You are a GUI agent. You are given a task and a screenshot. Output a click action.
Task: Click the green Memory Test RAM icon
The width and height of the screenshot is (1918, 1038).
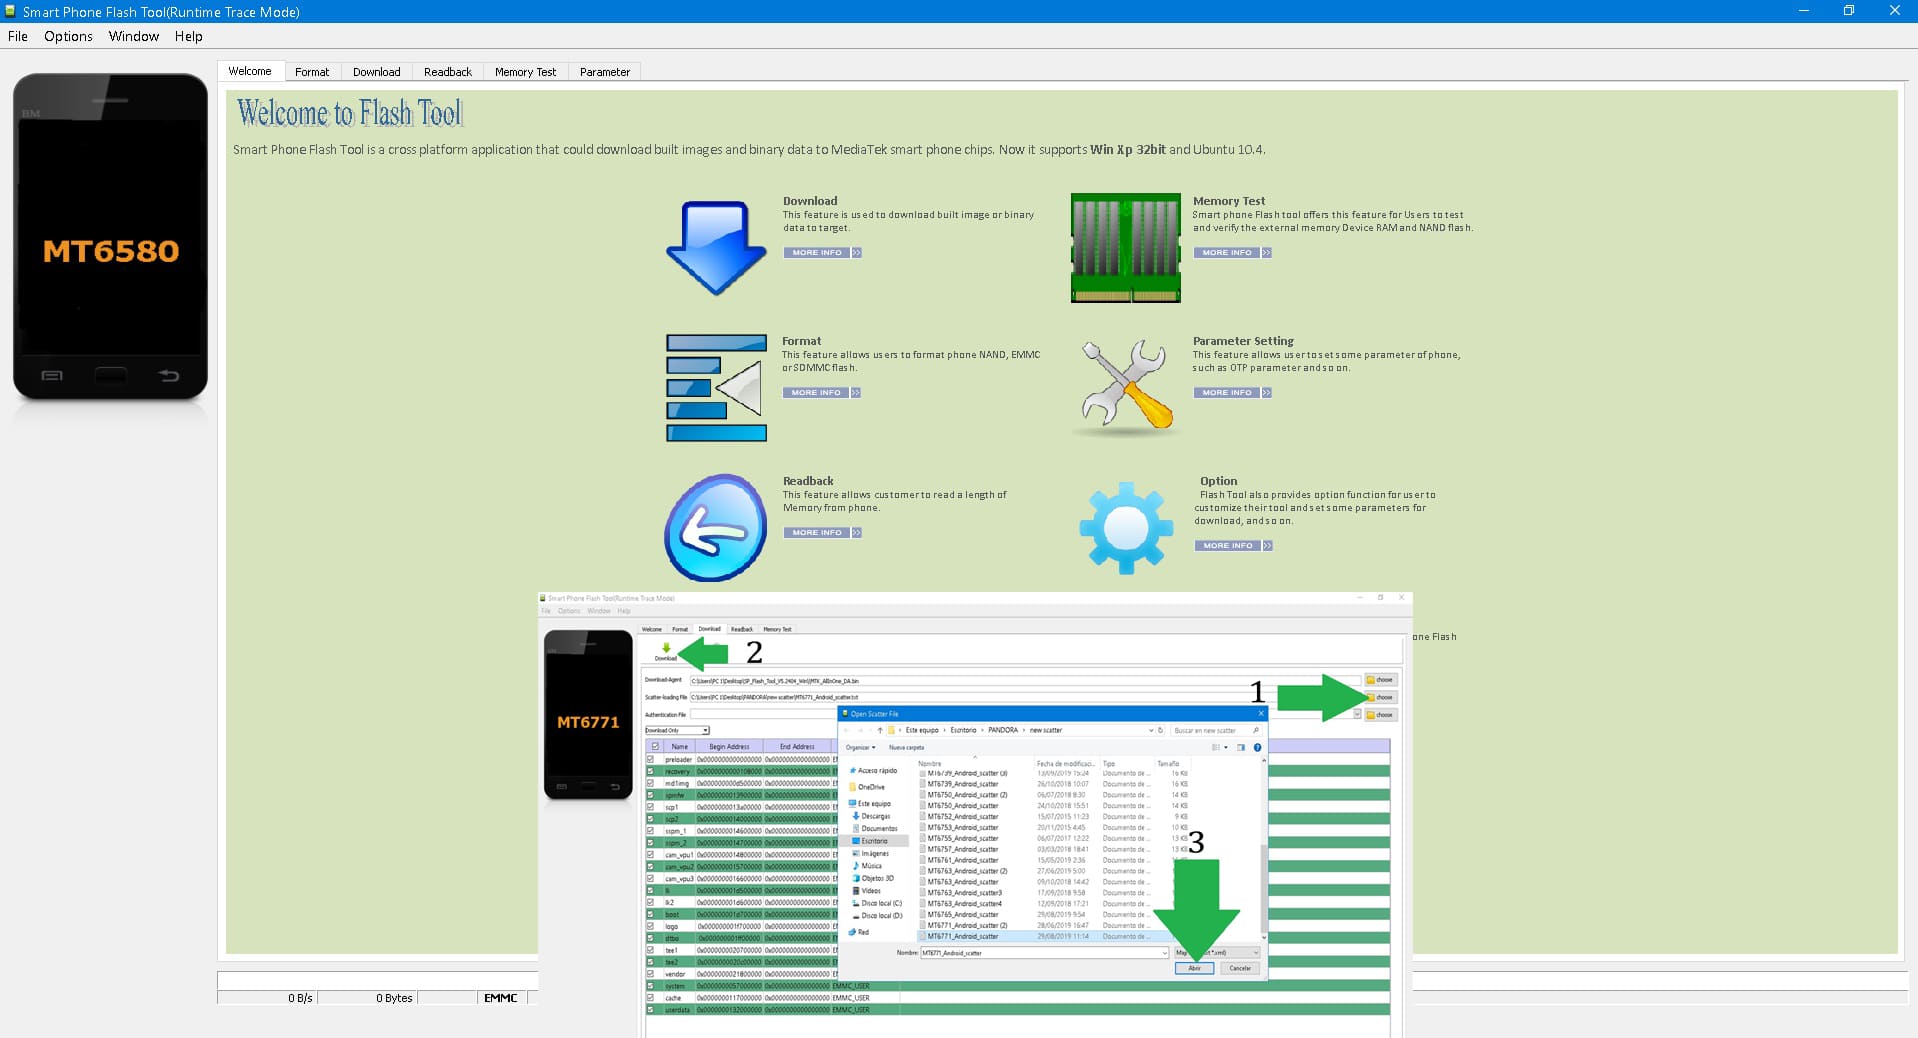point(1126,248)
